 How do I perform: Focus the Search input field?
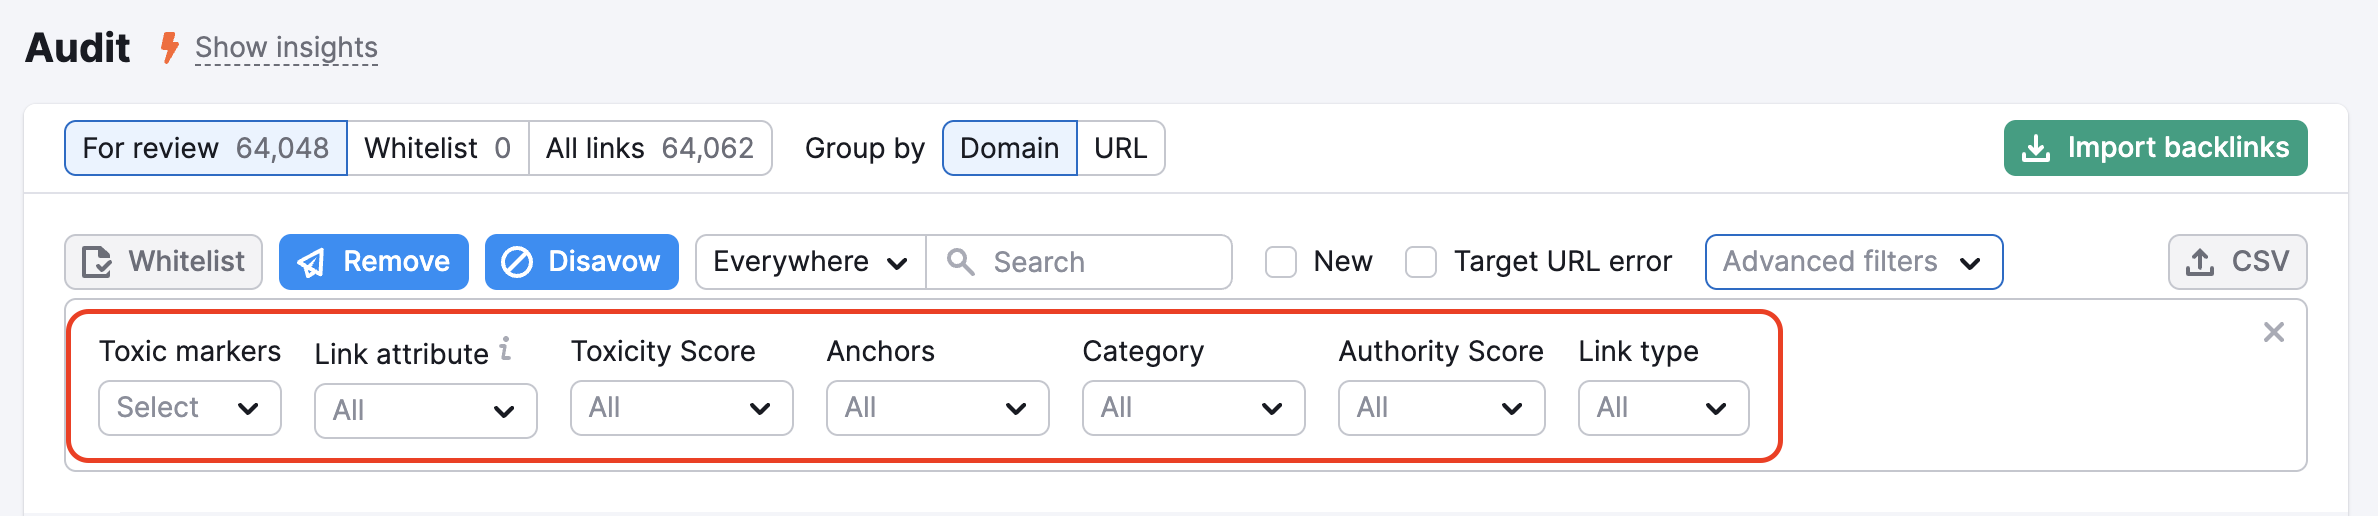[x=1100, y=262]
